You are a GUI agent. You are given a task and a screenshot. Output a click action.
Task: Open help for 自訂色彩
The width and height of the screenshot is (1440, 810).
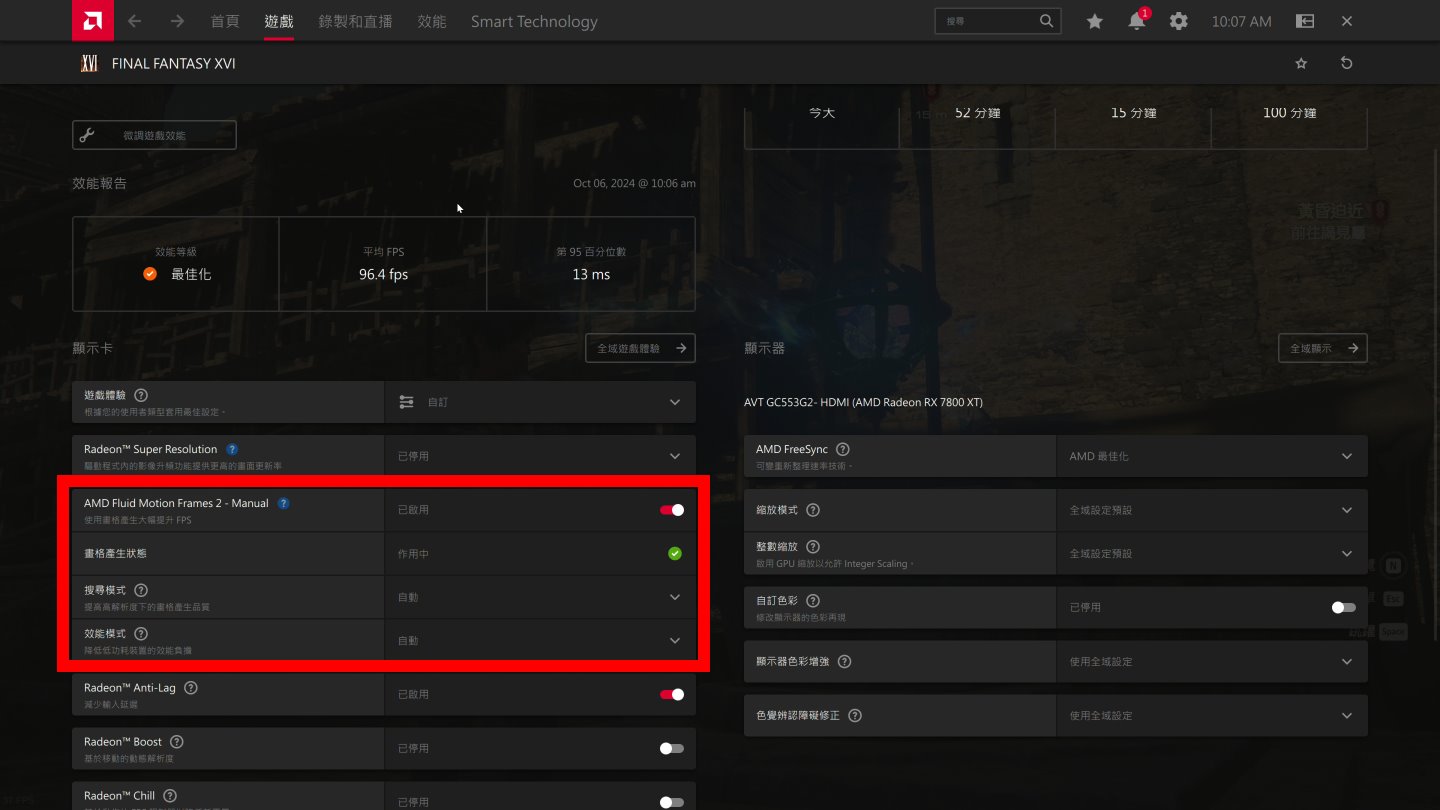pyautogui.click(x=813, y=601)
